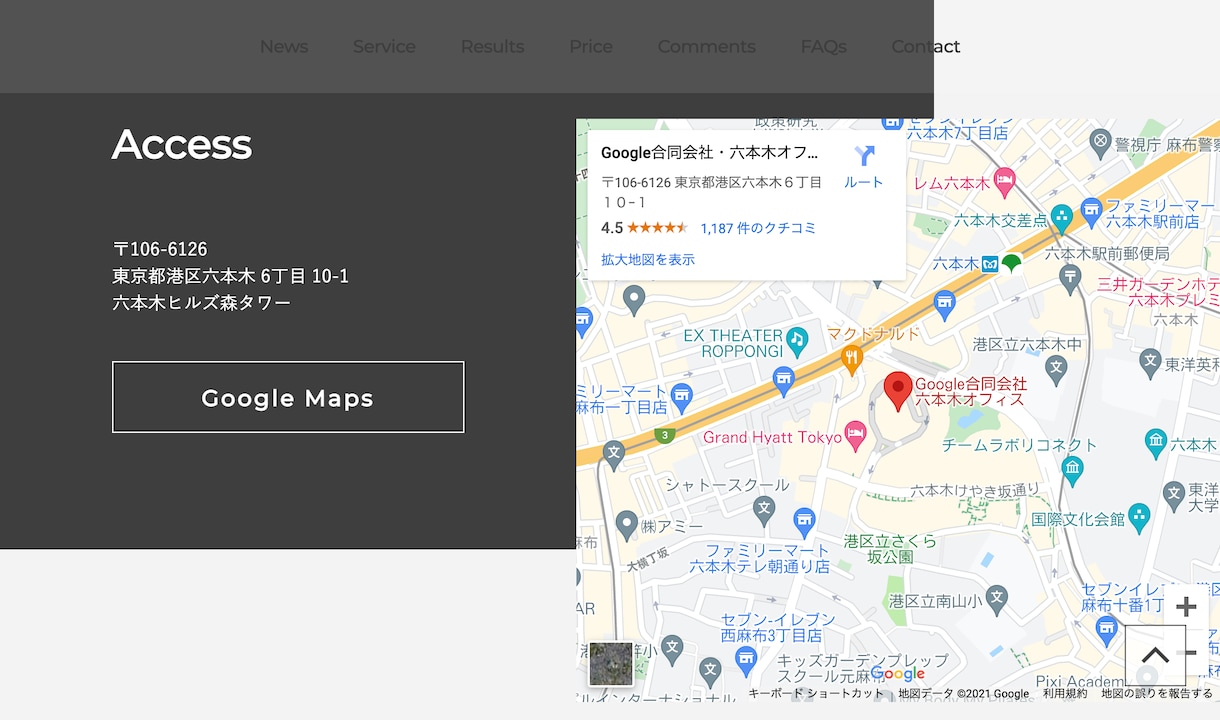Click the McDonald's restaurant marker

851,358
